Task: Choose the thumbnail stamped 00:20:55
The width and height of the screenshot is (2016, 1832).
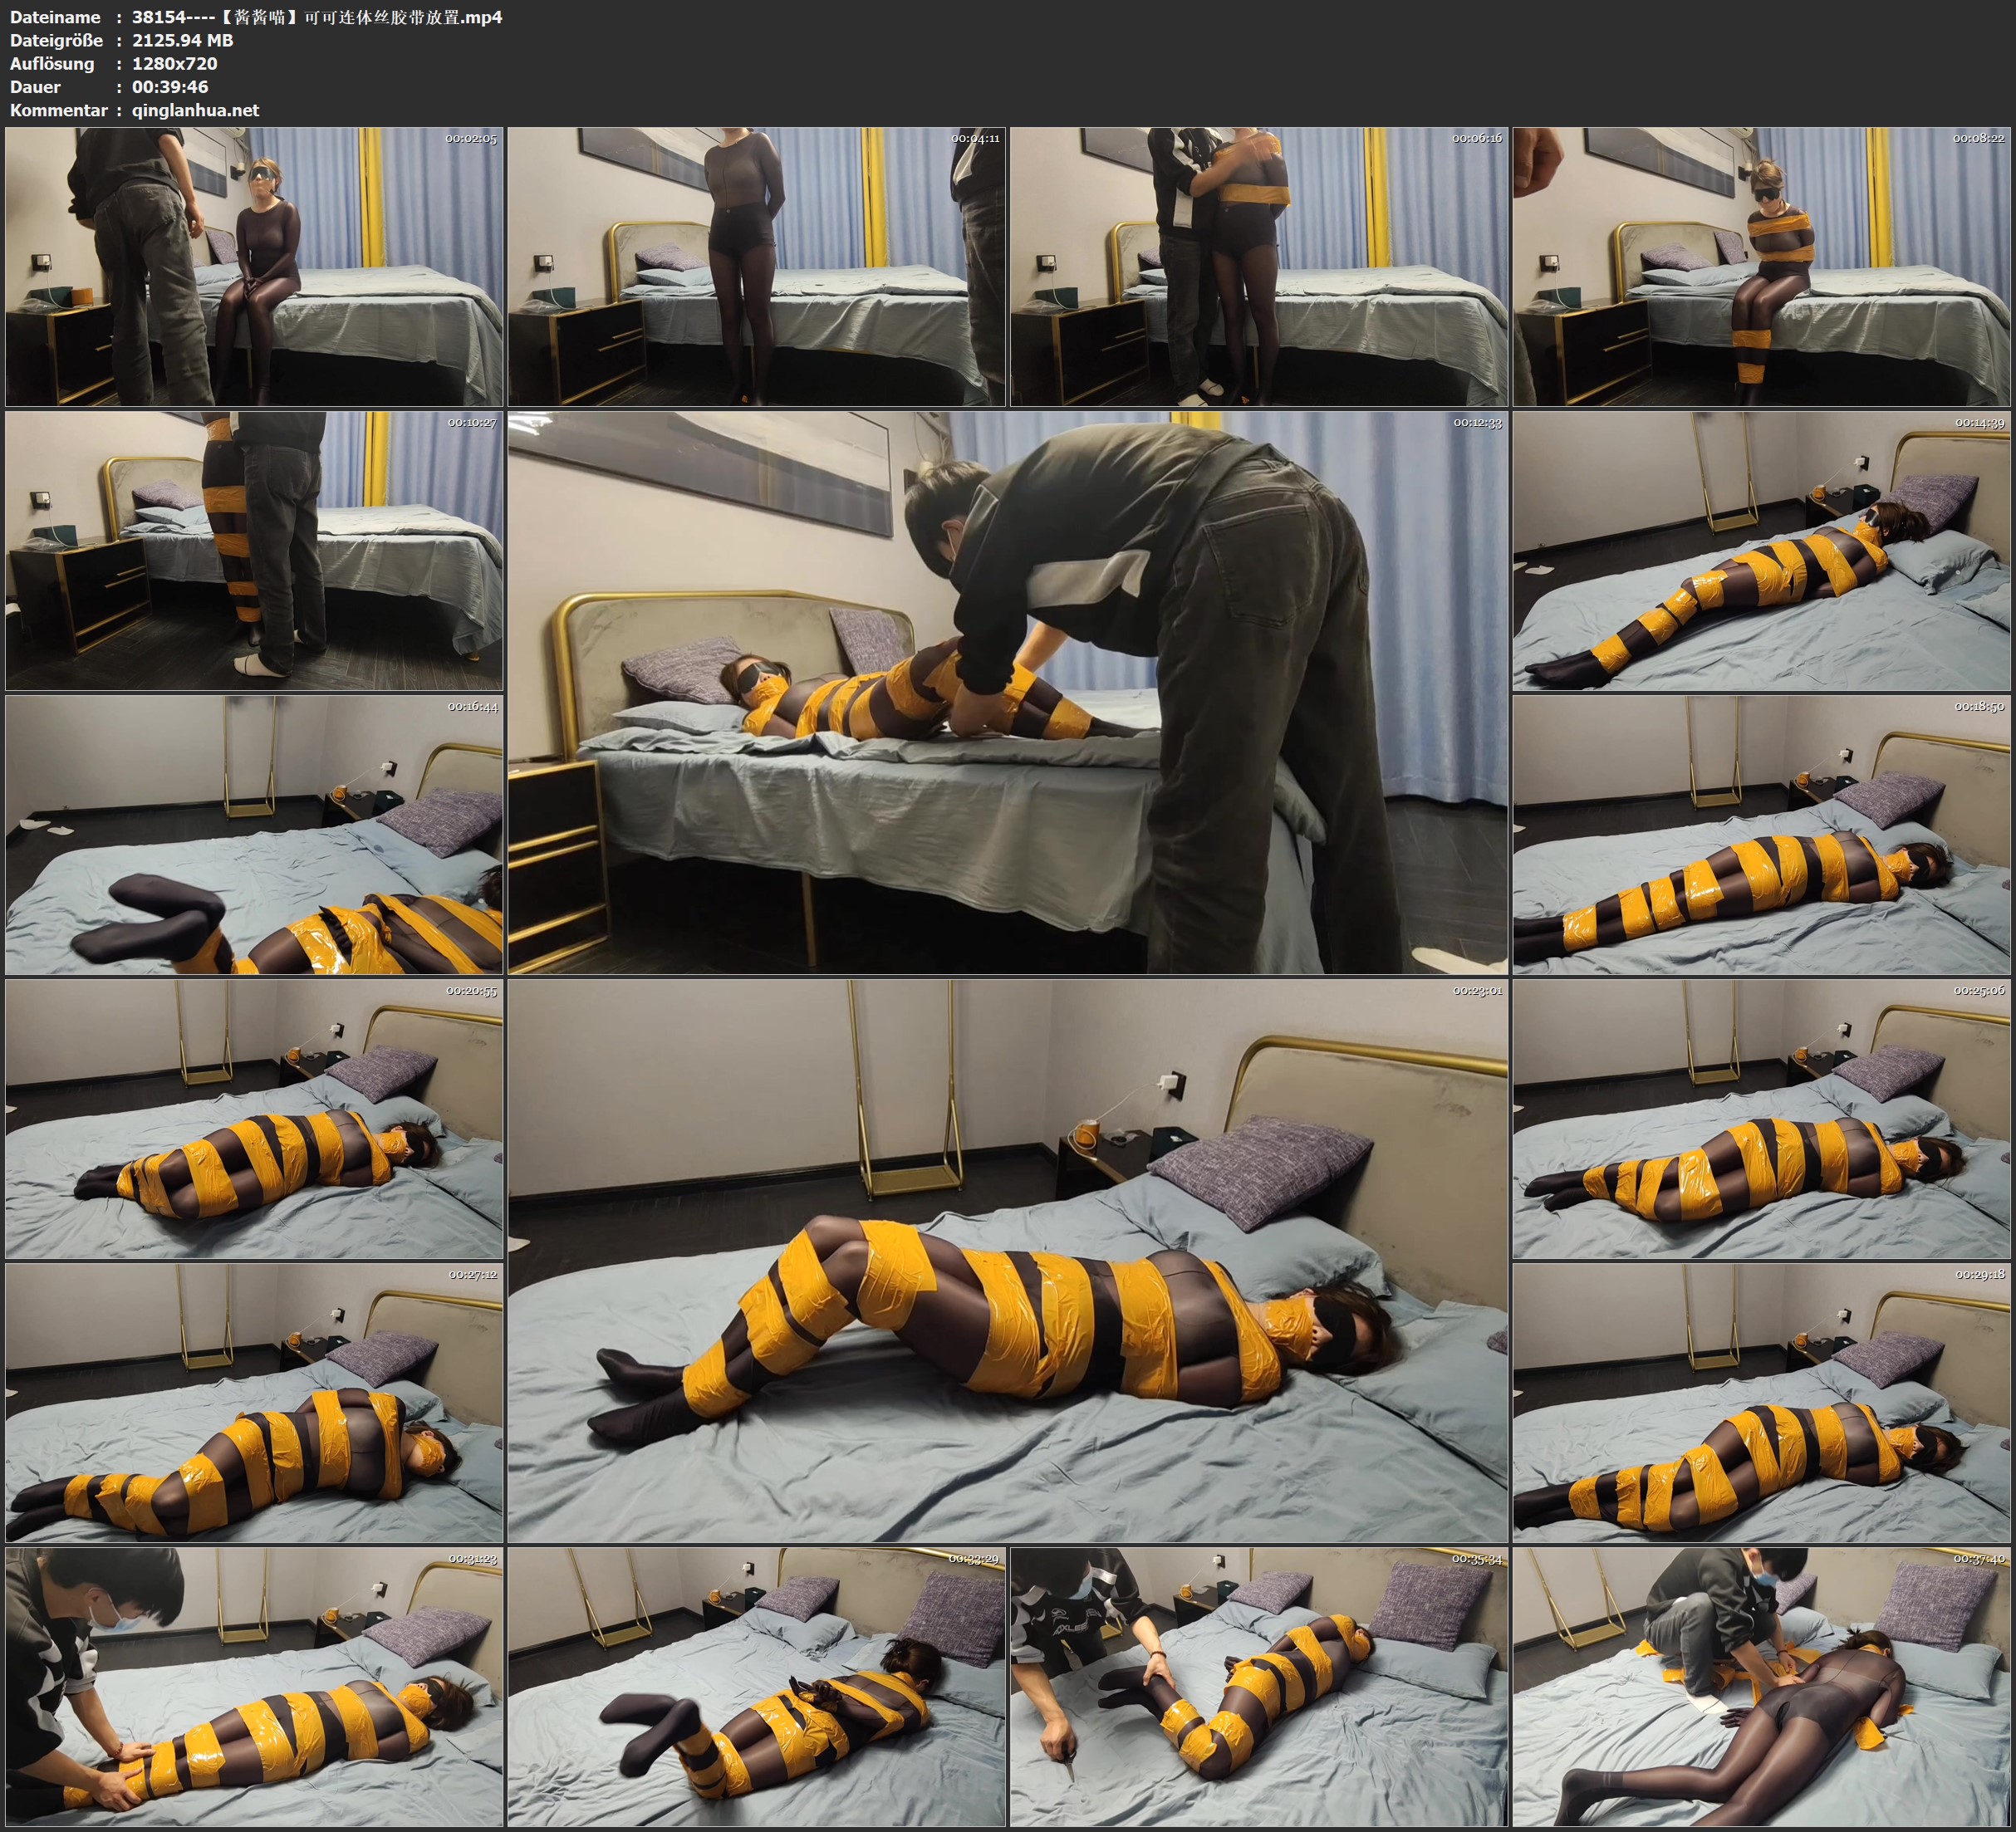Action: tap(254, 1119)
